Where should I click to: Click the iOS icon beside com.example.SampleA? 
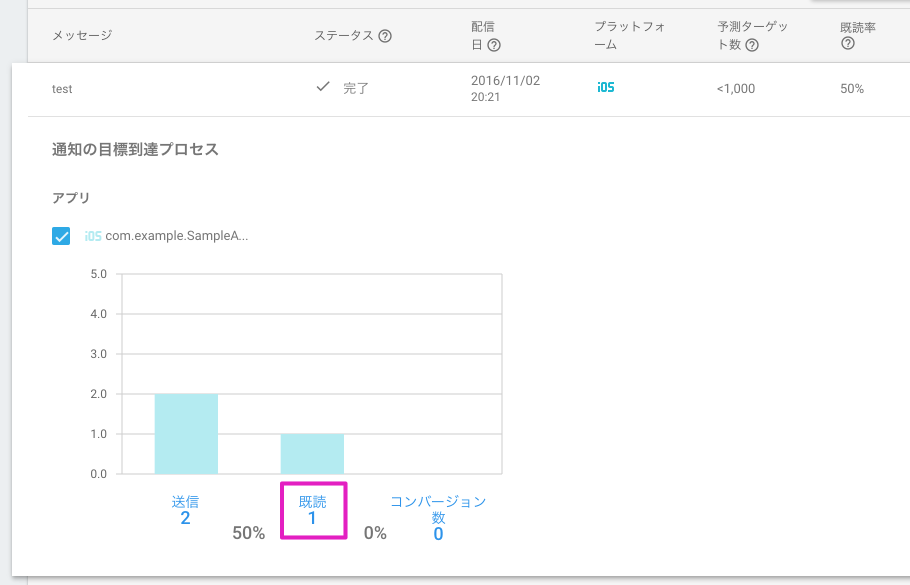tap(93, 236)
